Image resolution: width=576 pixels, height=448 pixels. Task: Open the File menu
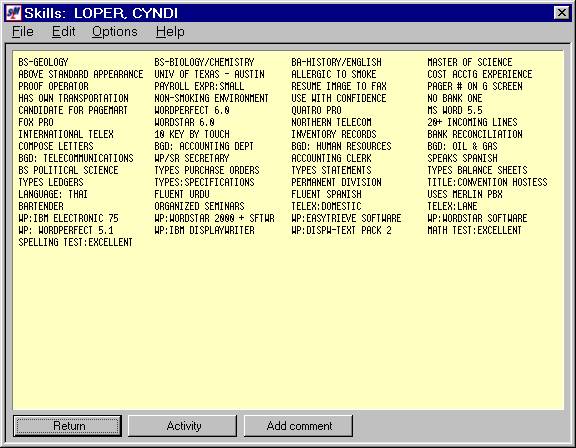(23, 32)
